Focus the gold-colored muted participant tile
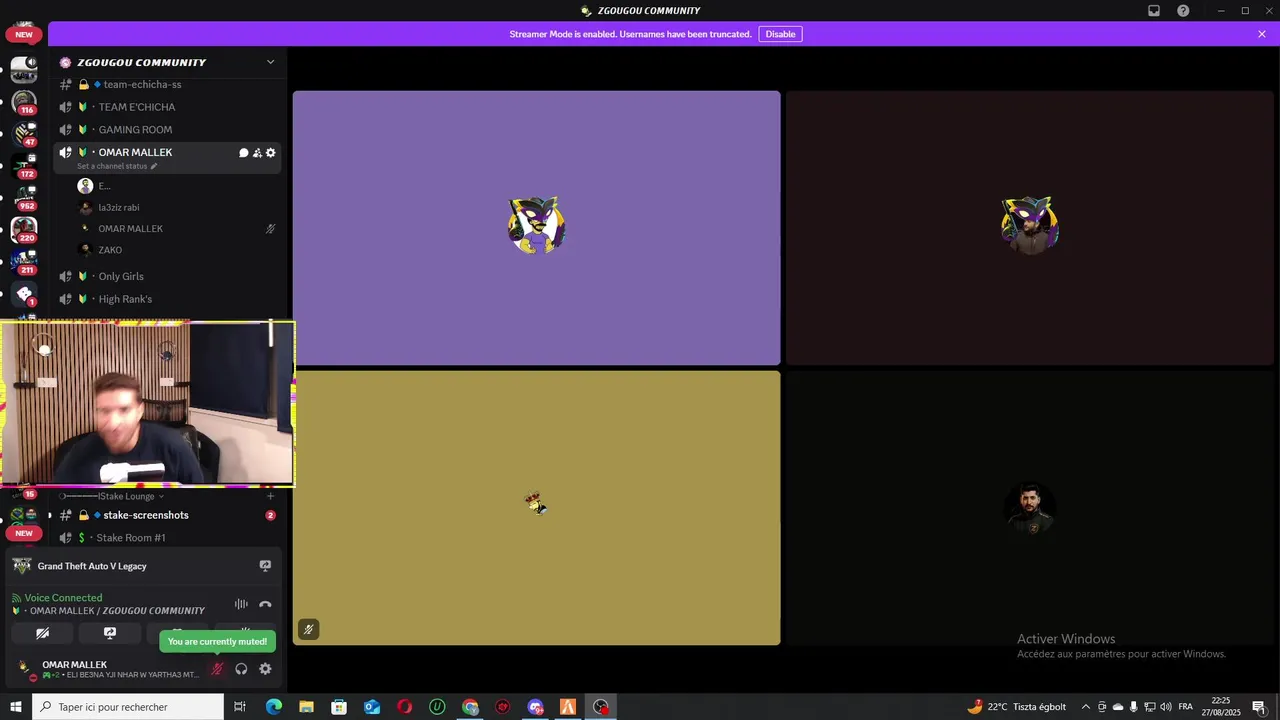This screenshot has height=720, width=1280. pyautogui.click(x=536, y=508)
